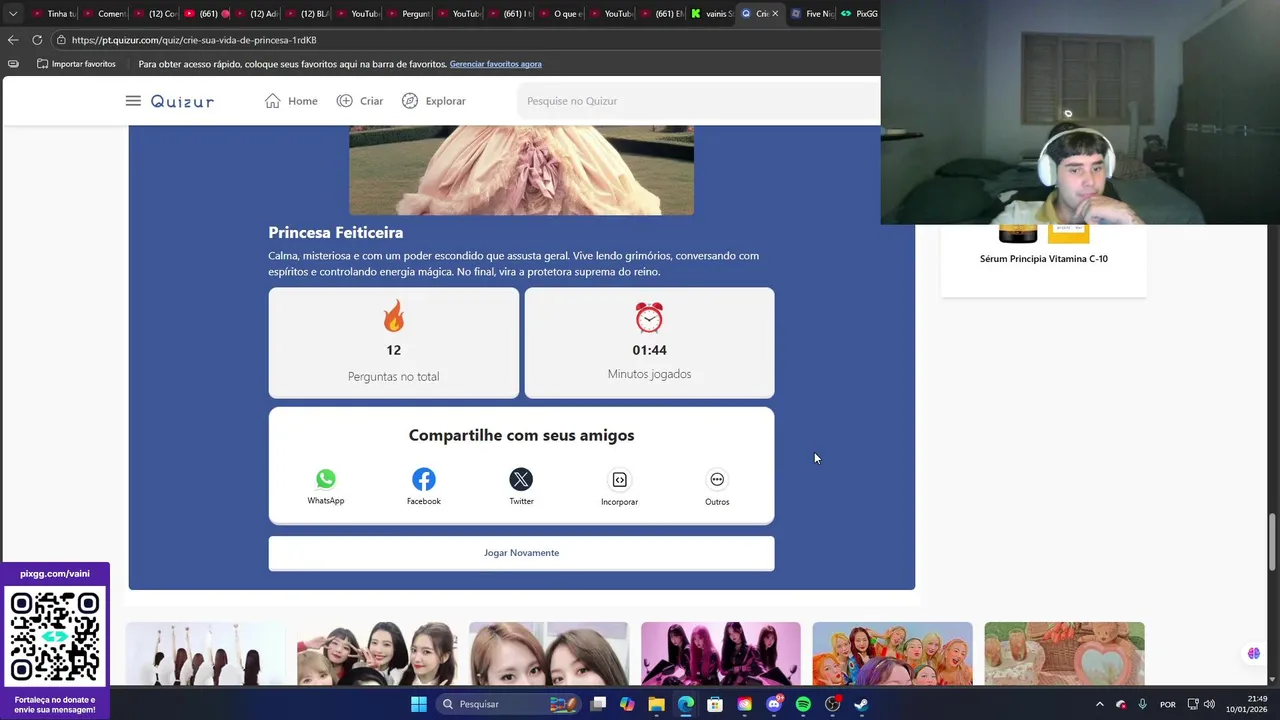
Task: Click the address bar URL
Action: pos(194,40)
